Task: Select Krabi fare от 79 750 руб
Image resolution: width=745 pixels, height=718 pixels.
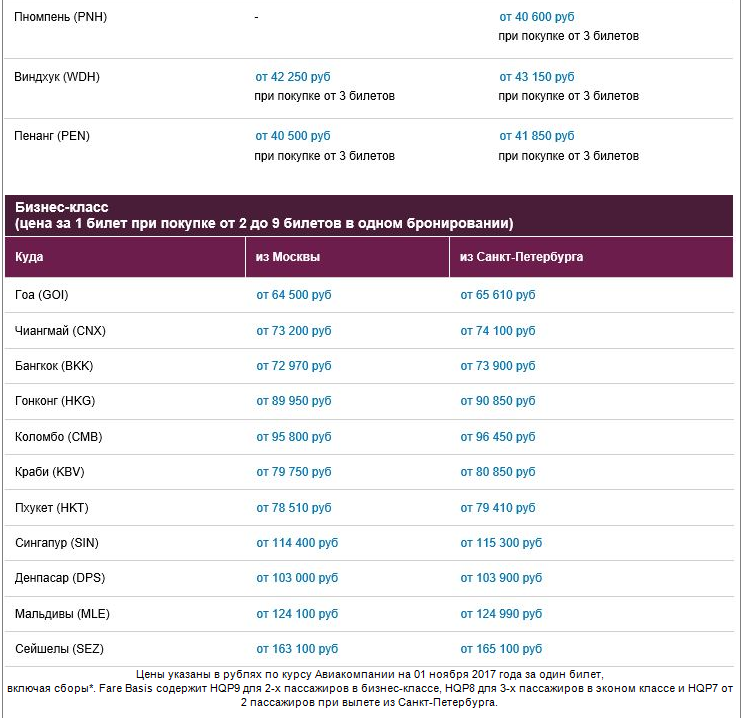Action: click(x=294, y=472)
